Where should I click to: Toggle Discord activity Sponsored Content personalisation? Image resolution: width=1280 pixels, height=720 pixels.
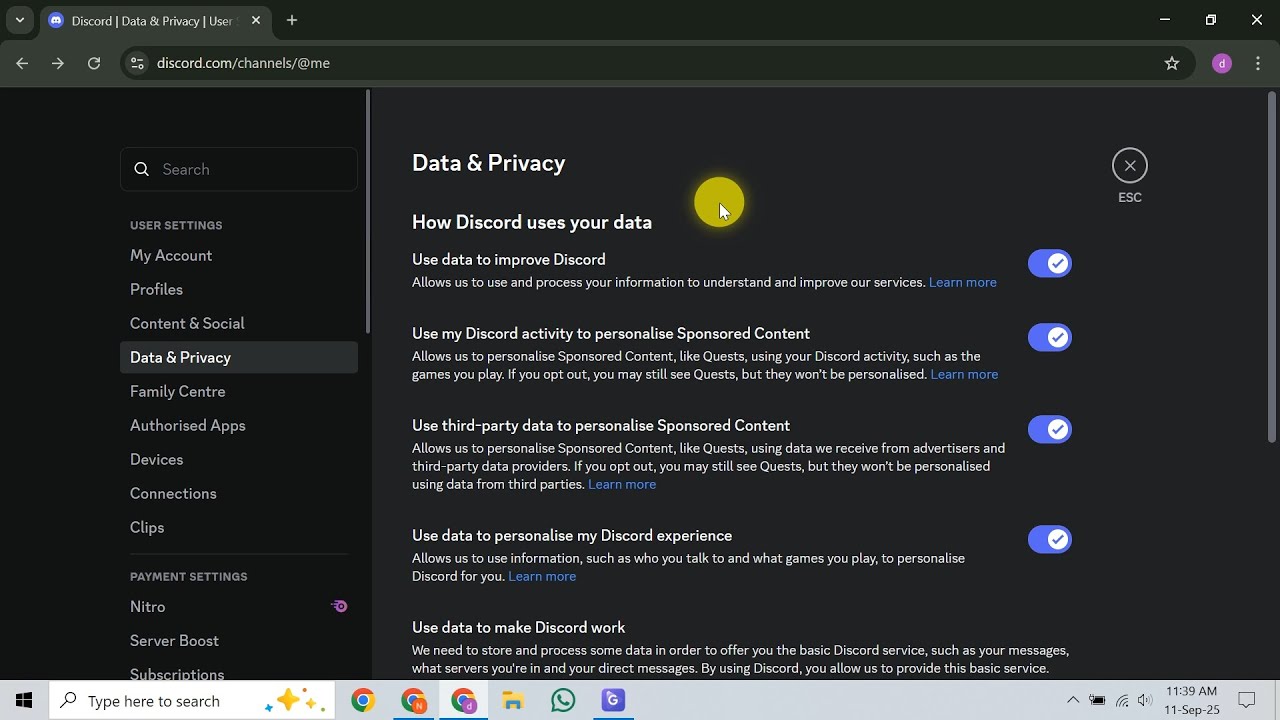coord(1050,337)
